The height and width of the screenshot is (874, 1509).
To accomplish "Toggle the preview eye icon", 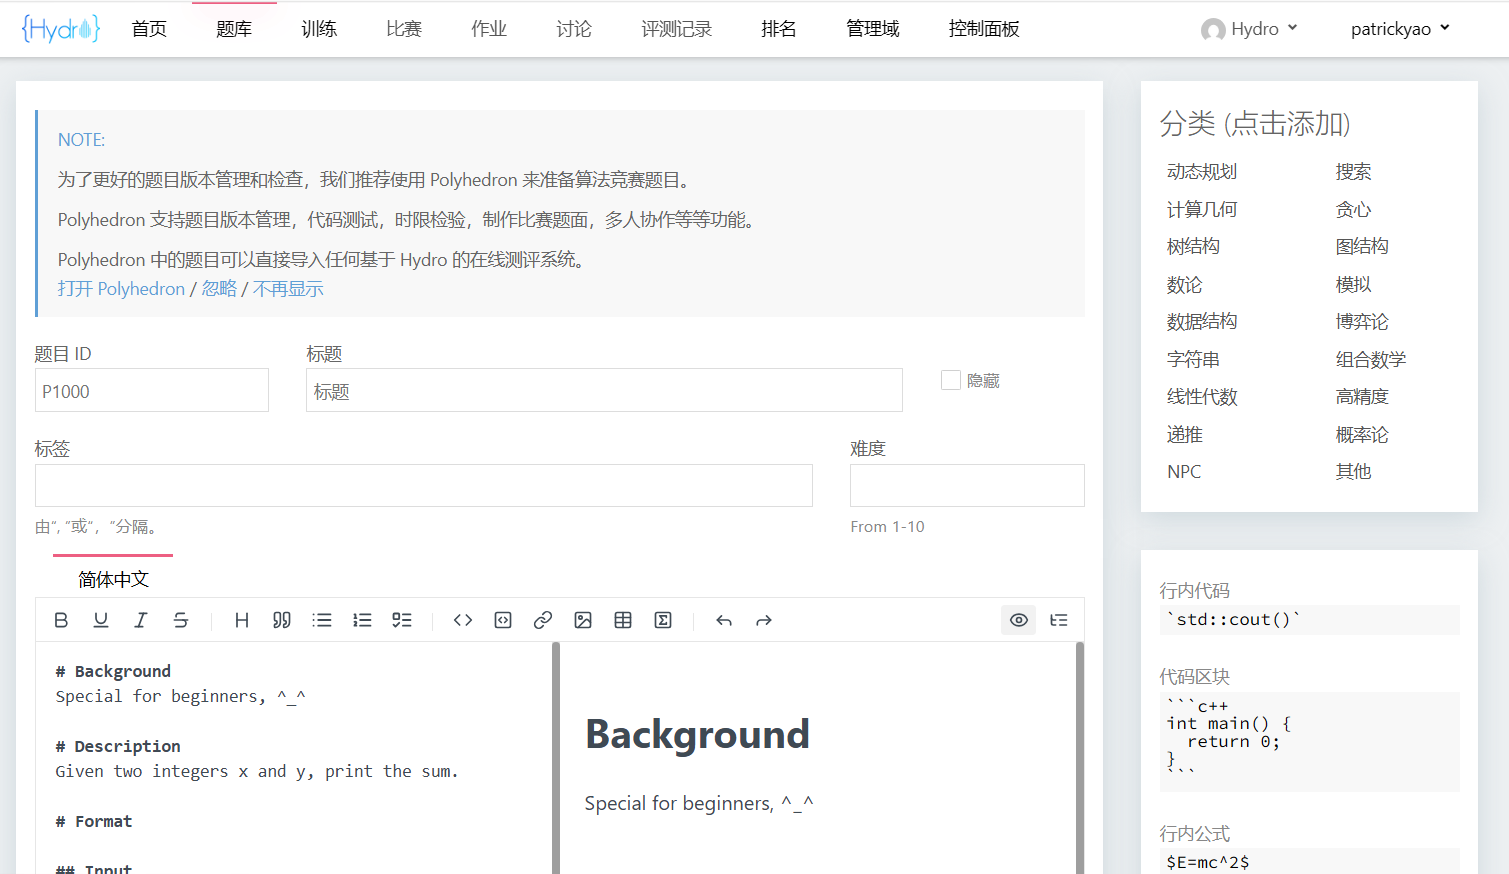I will (1019, 620).
